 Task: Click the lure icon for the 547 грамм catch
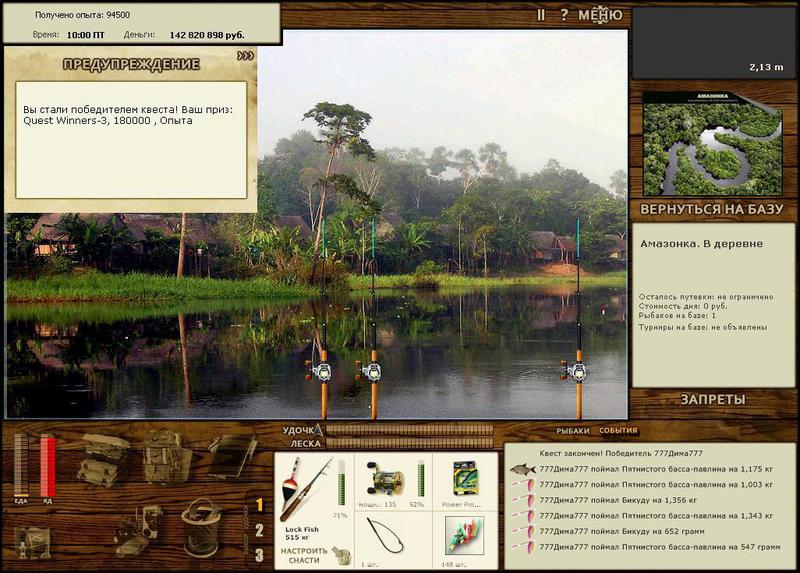524,546
